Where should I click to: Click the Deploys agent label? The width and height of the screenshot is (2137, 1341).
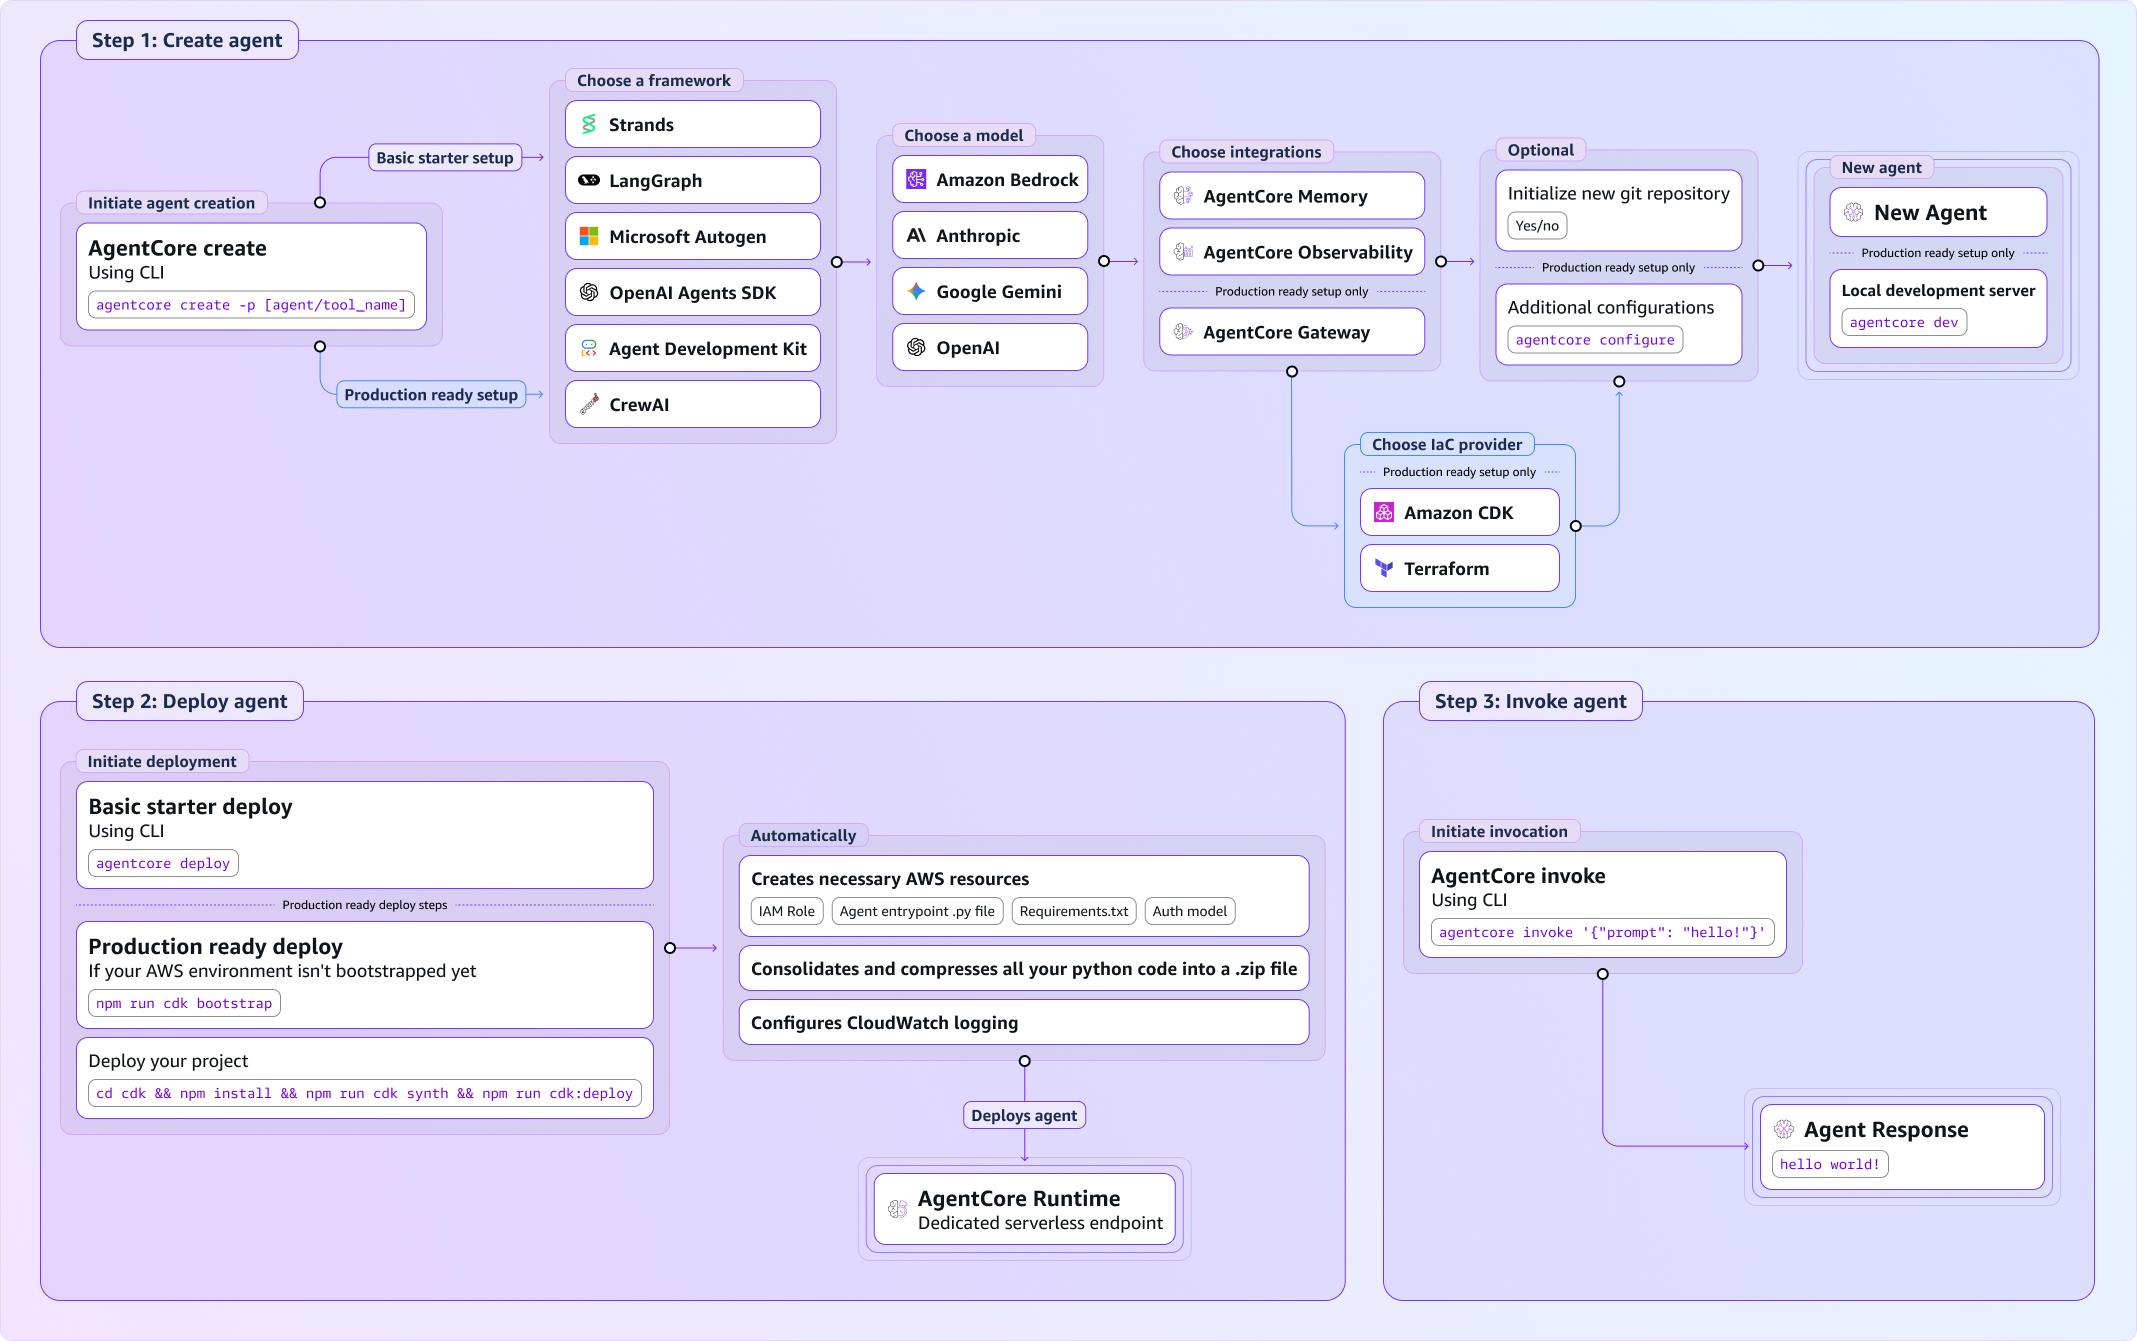click(x=1024, y=1116)
